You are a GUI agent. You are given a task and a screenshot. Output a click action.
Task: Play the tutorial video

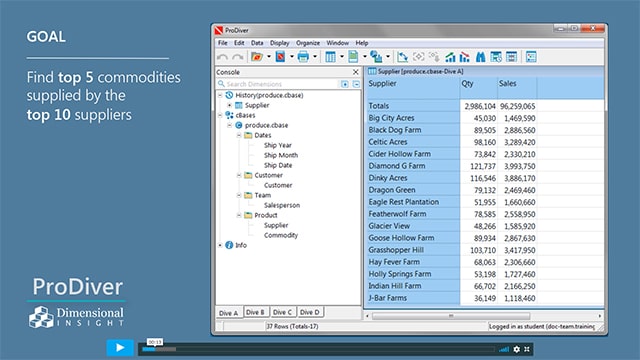[120, 348]
